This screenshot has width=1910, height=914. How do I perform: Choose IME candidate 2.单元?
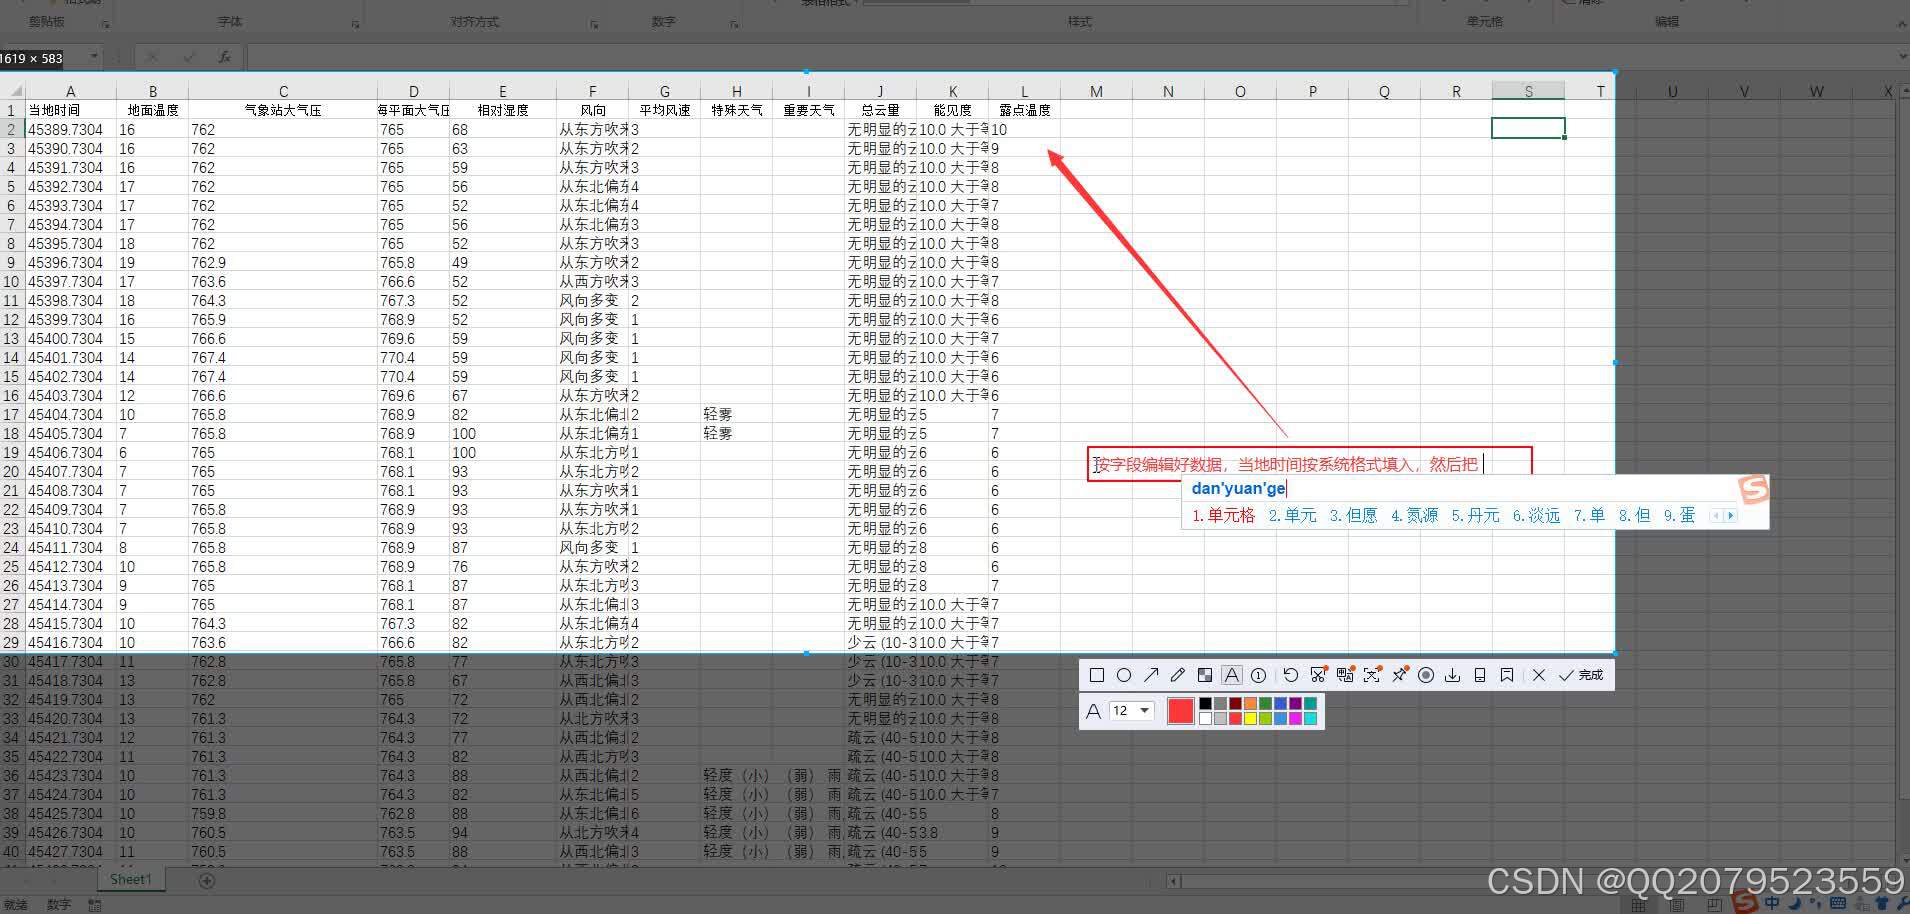coord(1293,515)
